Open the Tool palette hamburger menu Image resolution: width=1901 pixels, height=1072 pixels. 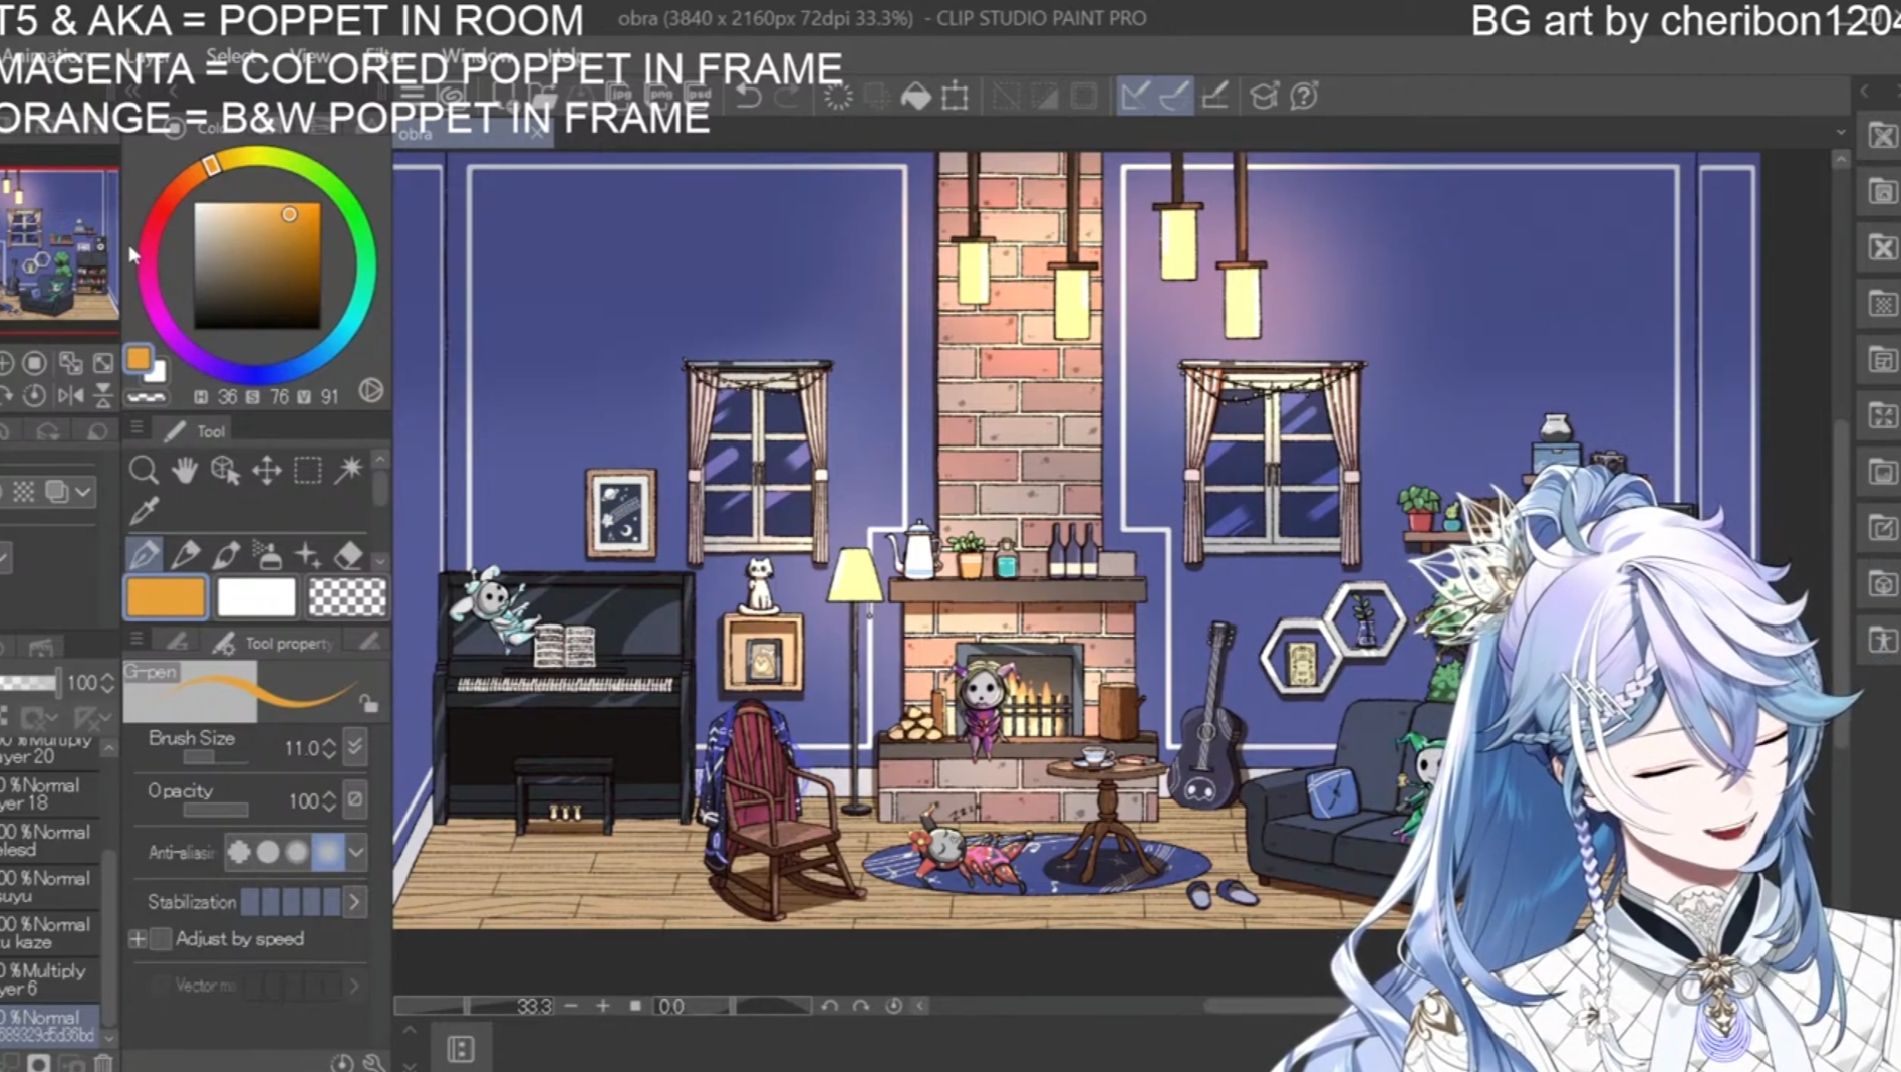pos(137,429)
